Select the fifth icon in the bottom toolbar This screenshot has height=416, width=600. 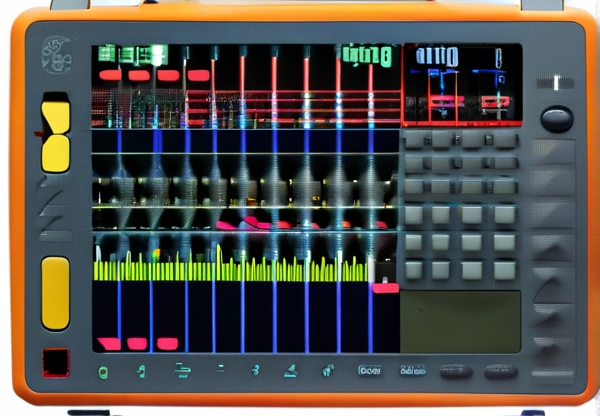255,371
